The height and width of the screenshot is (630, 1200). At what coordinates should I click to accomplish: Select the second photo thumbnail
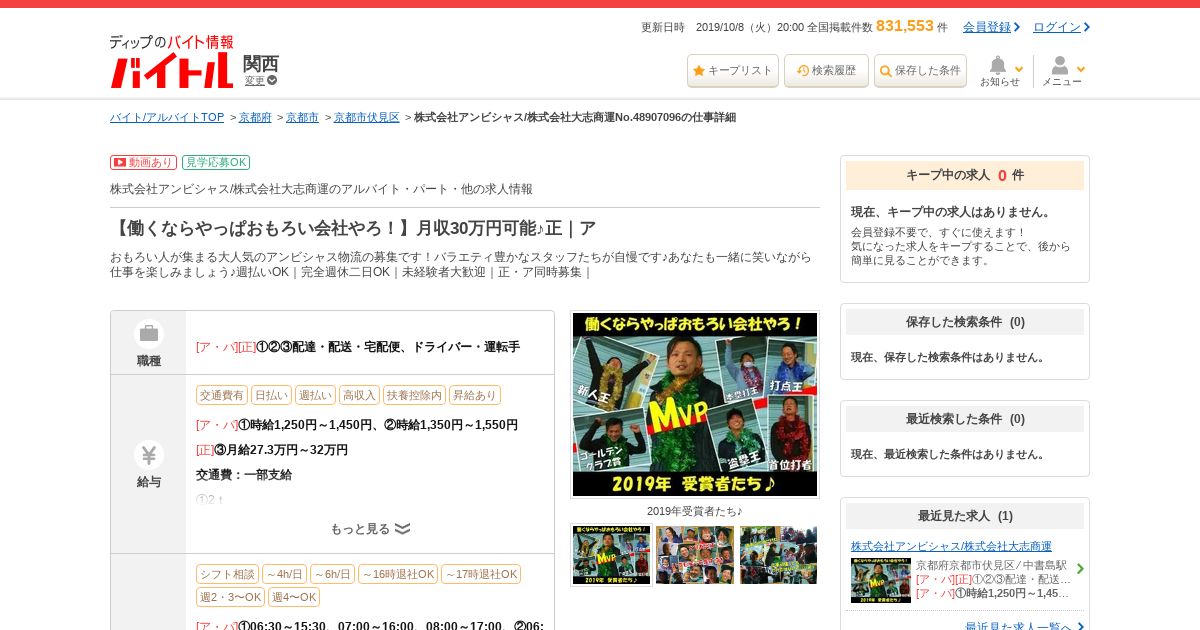[x=695, y=555]
